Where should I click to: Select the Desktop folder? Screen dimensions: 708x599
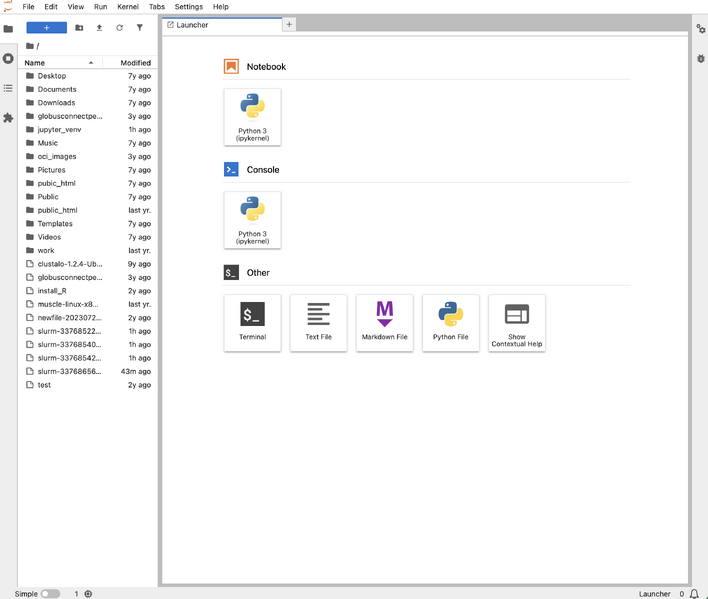coord(88,76)
